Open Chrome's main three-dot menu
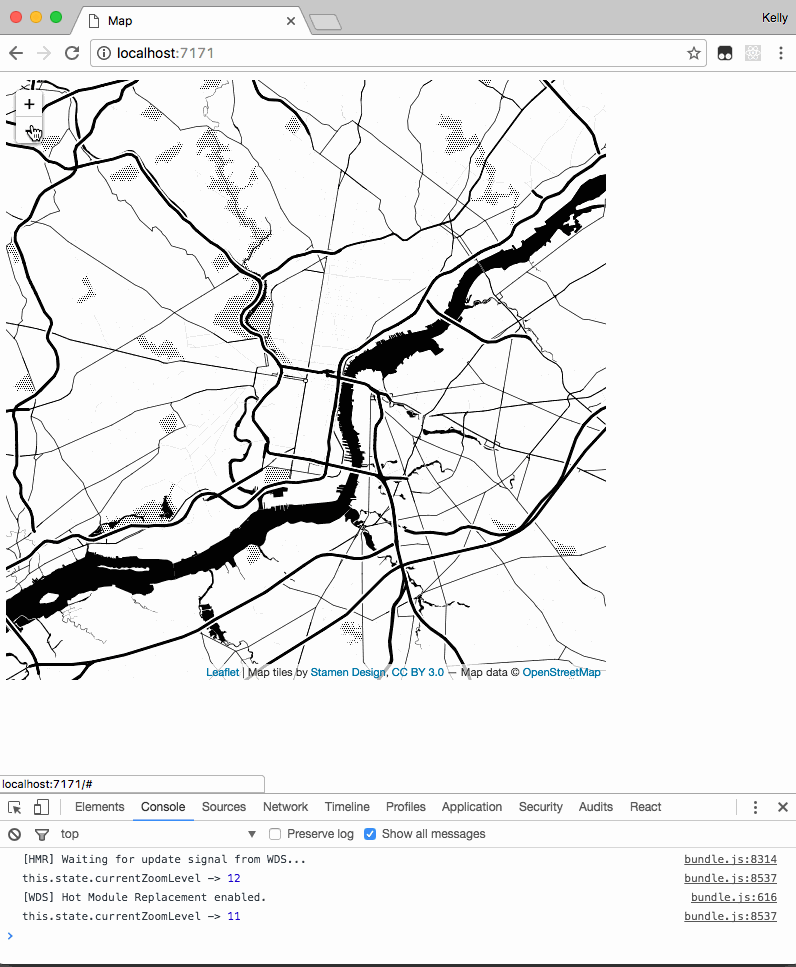Screen dimensions: 796x967 click(x=779, y=53)
